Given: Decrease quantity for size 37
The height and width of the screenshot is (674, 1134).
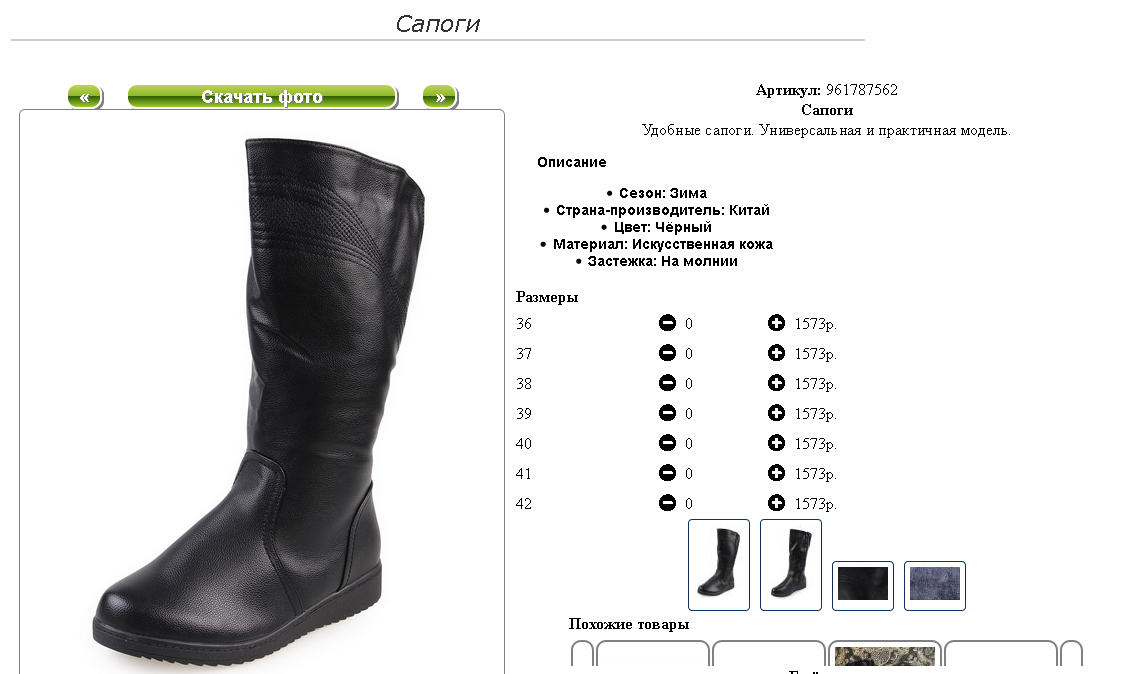Looking at the screenshot, I should (x=668, y=353).
